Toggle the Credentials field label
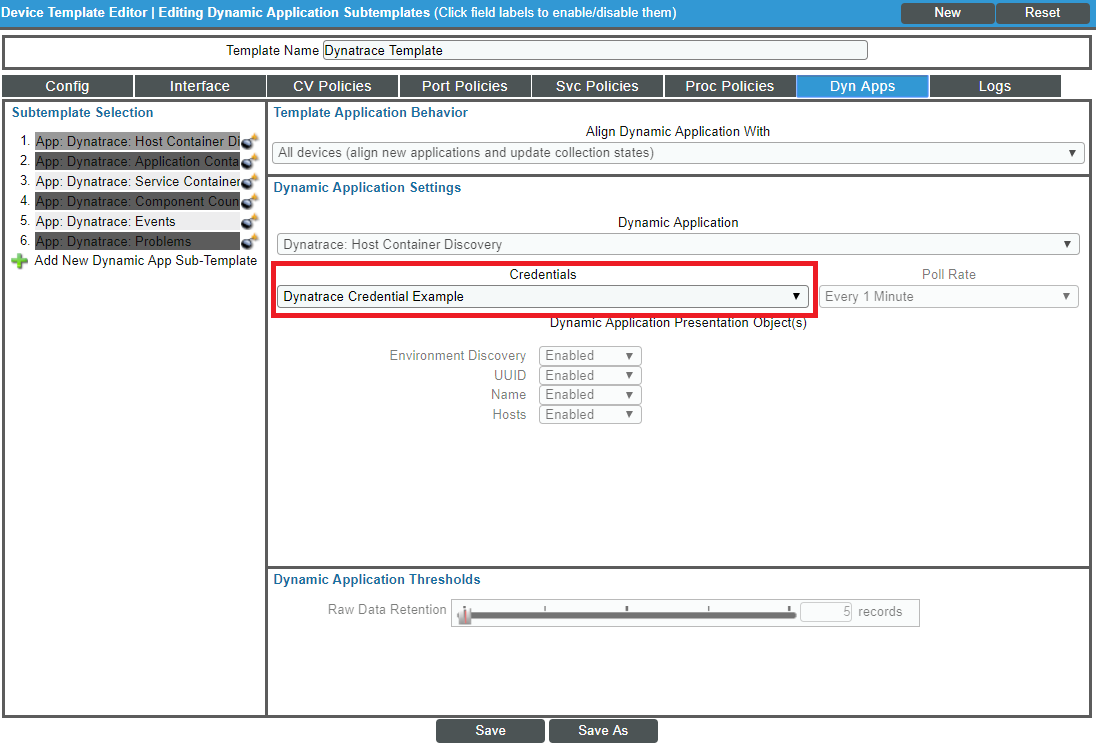The height and width of the screenshot is (747, 1096). [542, 275]
